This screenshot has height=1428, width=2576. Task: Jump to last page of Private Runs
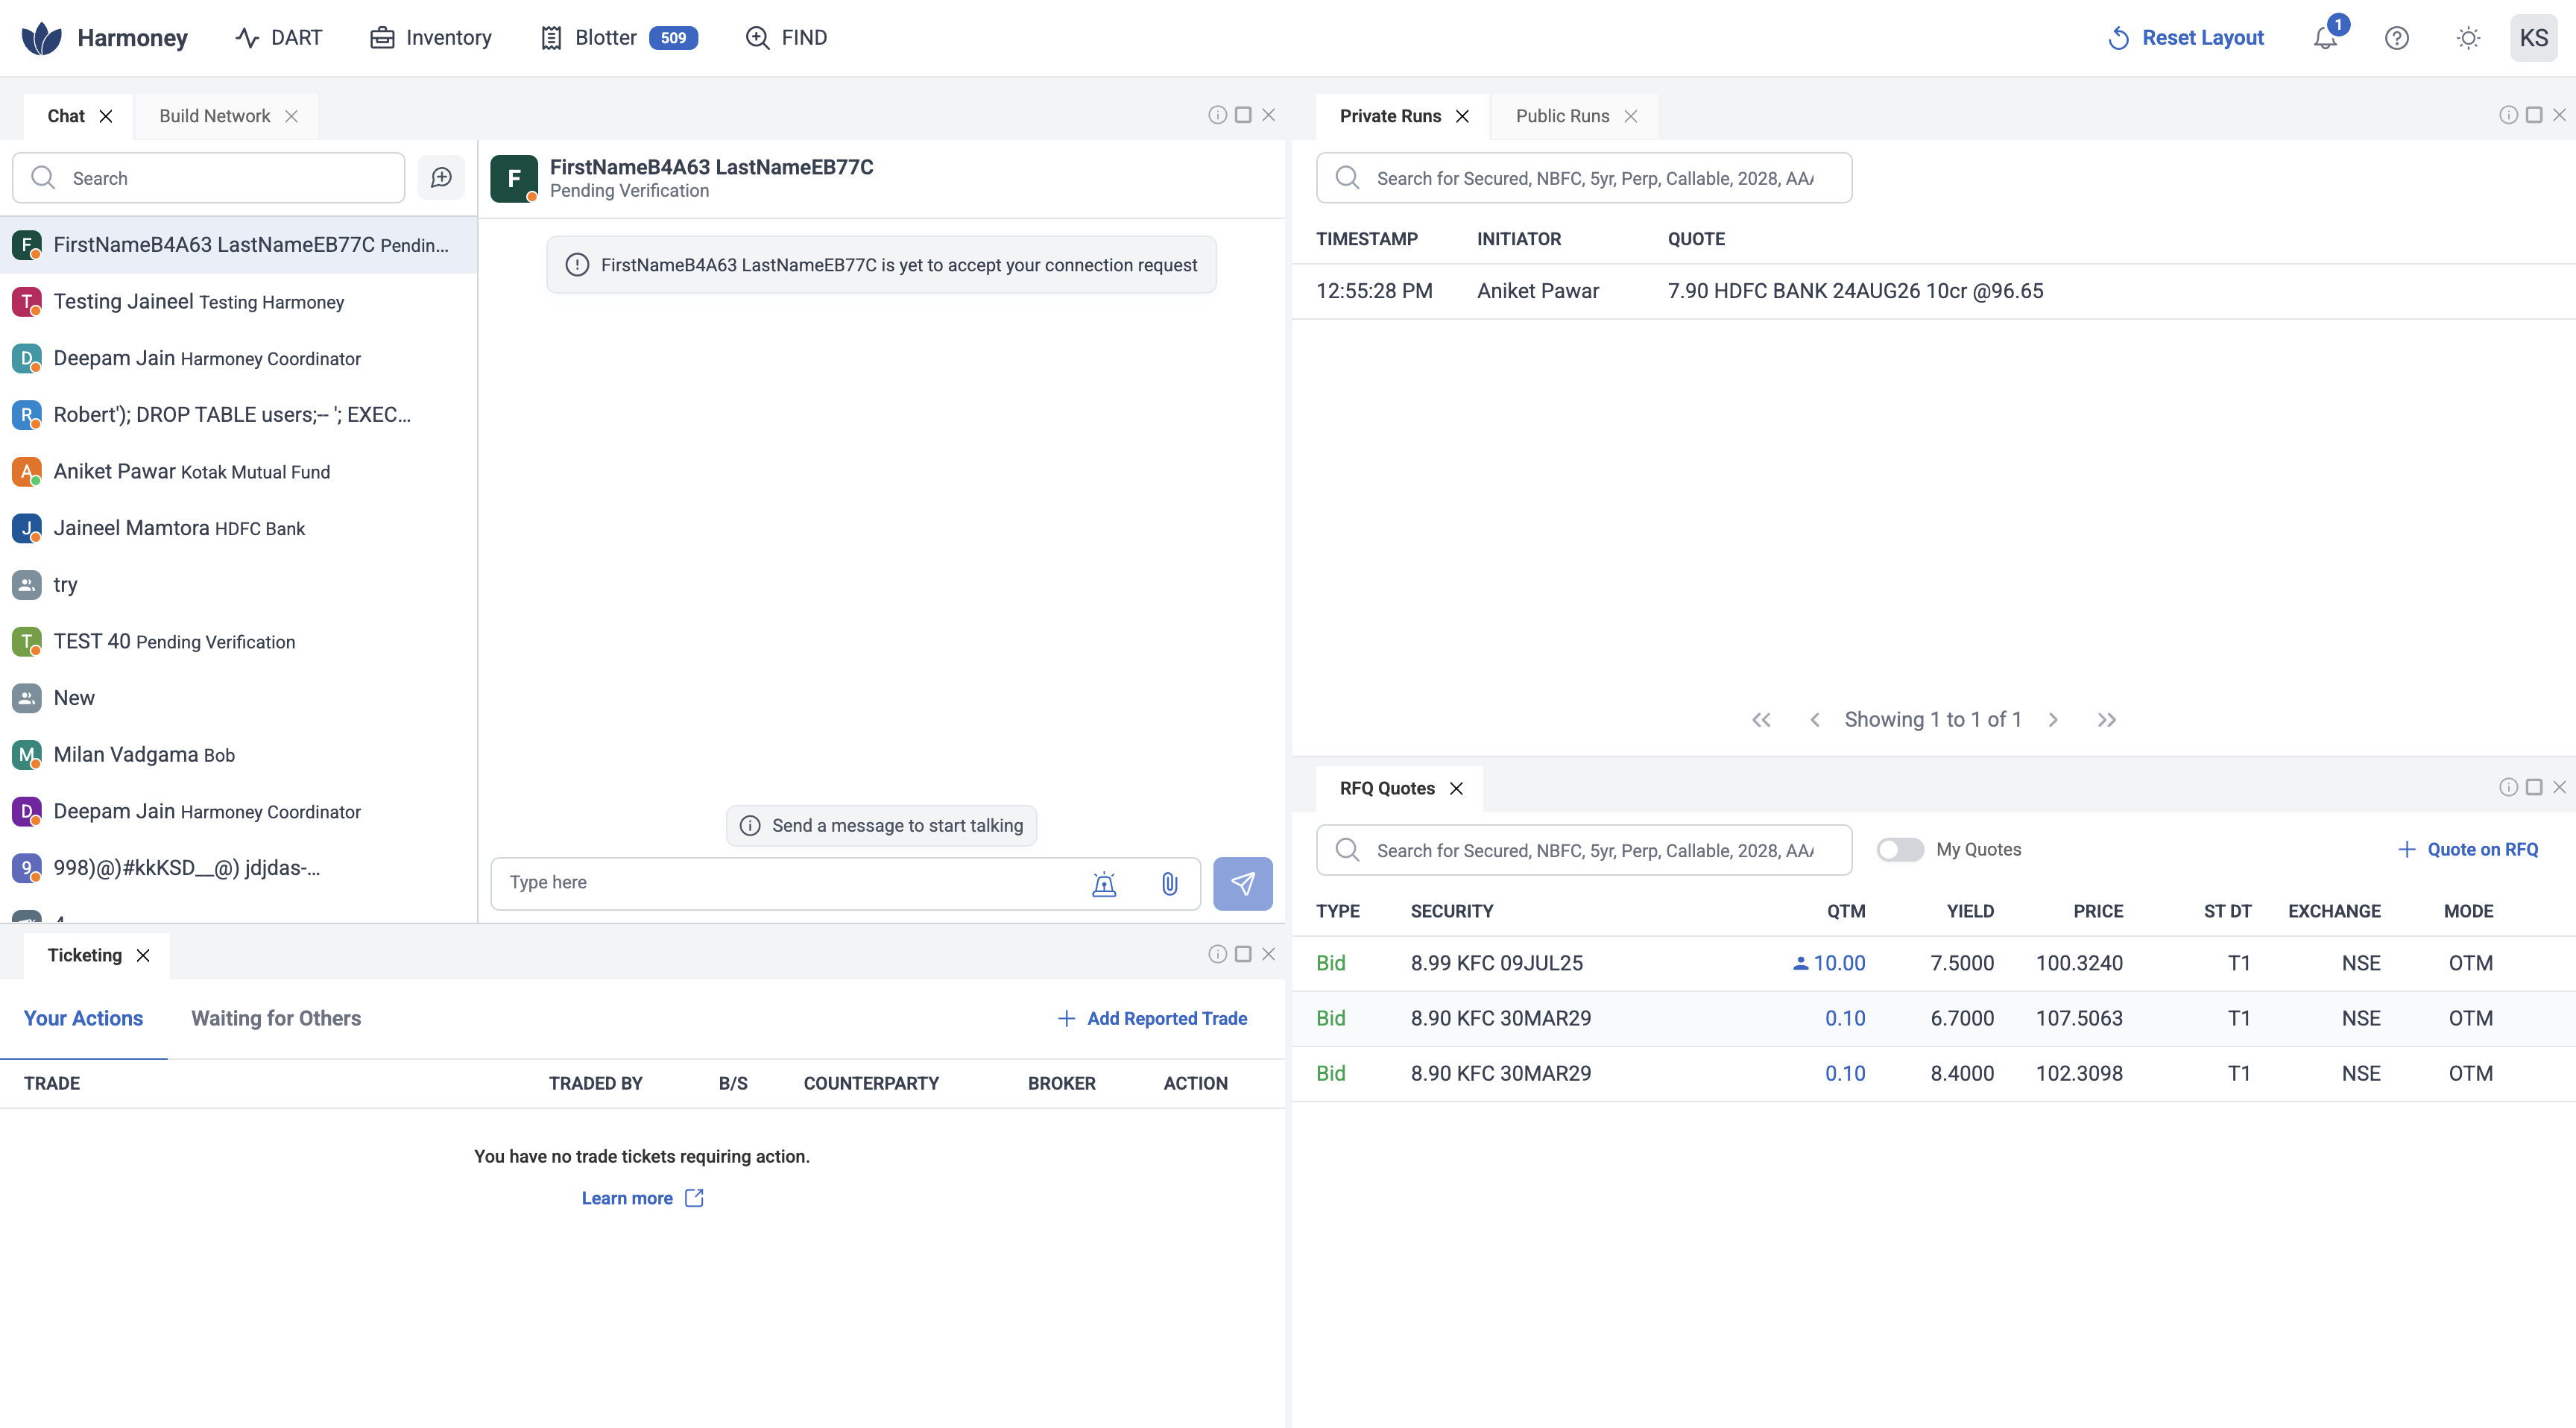click(x=2107, y=719)
